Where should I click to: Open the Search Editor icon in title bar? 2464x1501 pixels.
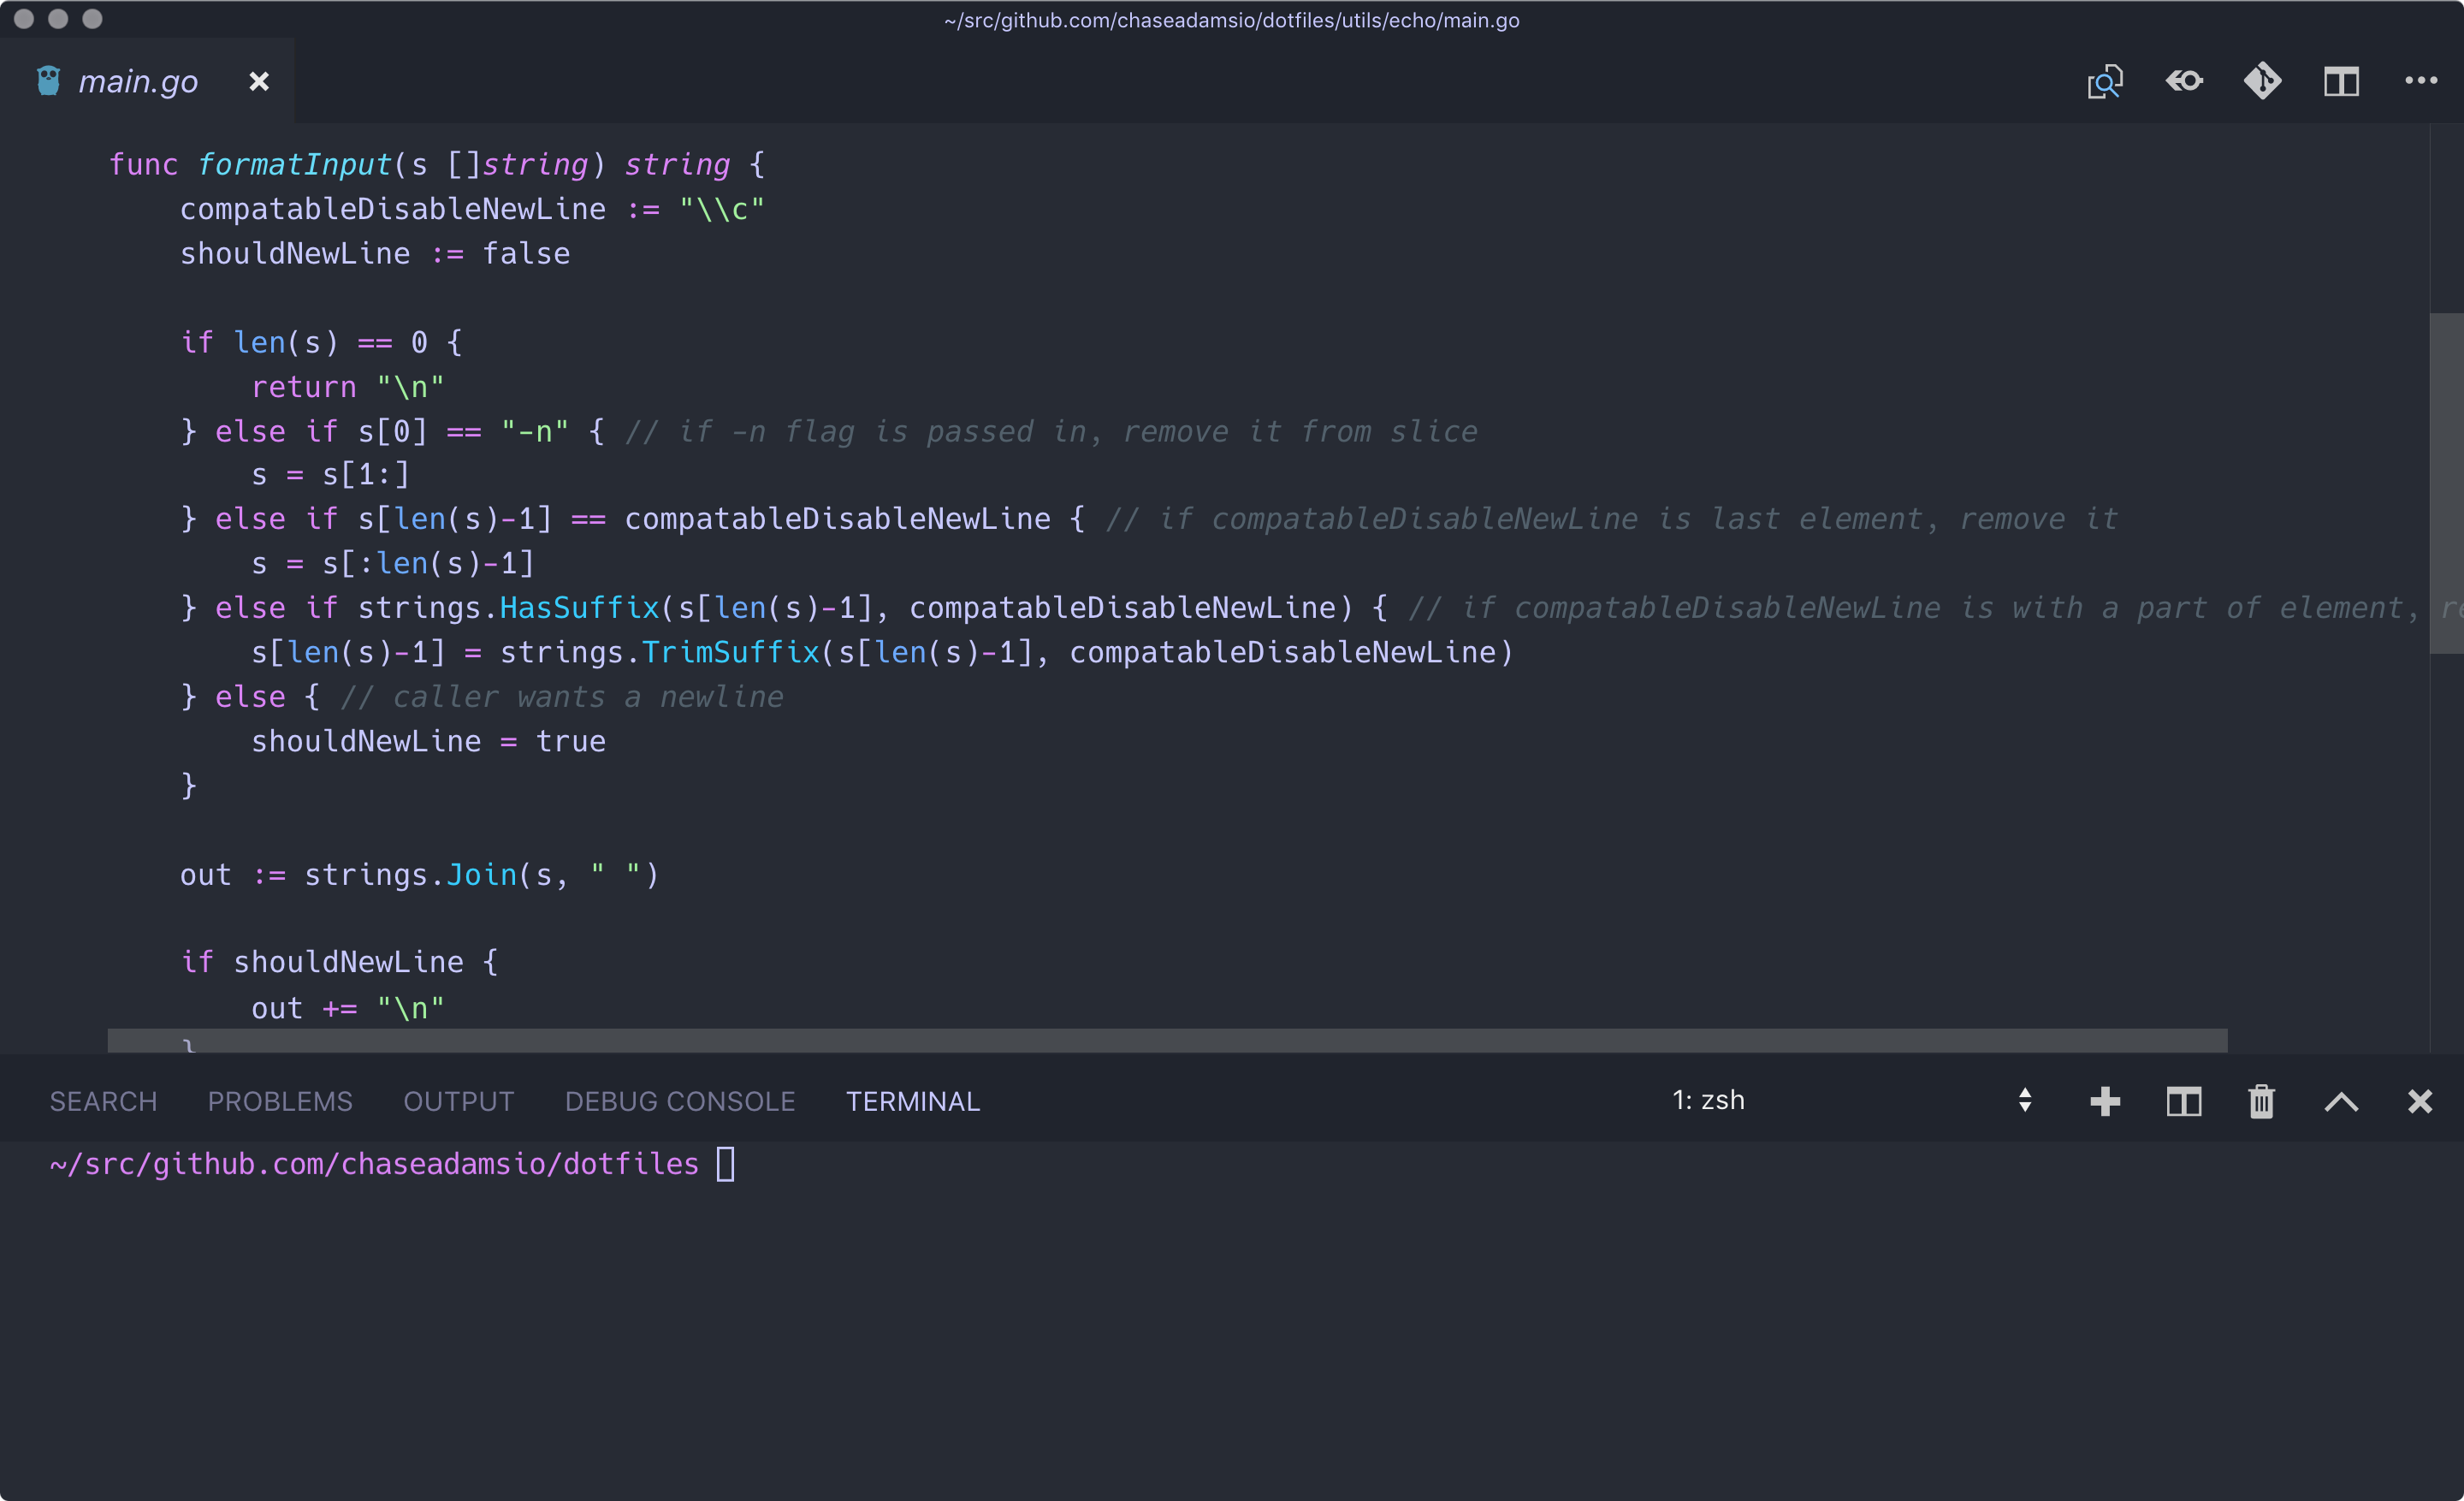[x=2105, y=81]
